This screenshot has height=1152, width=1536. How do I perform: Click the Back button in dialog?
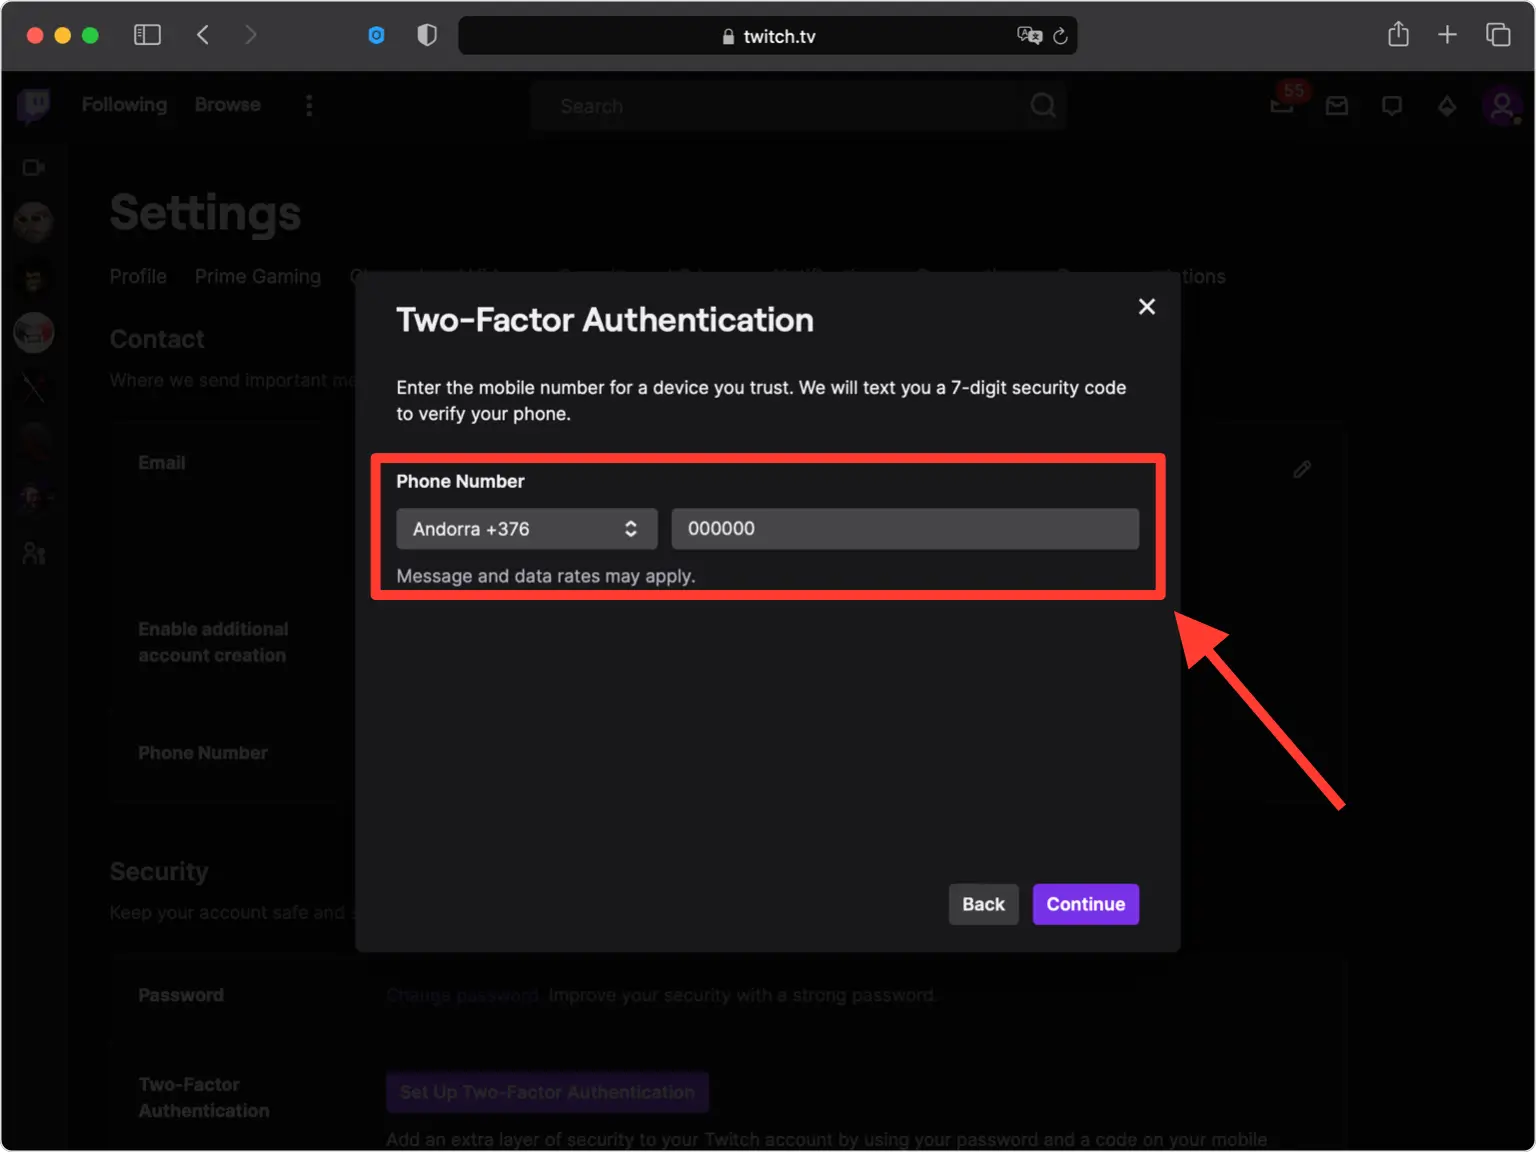(983, 904)
